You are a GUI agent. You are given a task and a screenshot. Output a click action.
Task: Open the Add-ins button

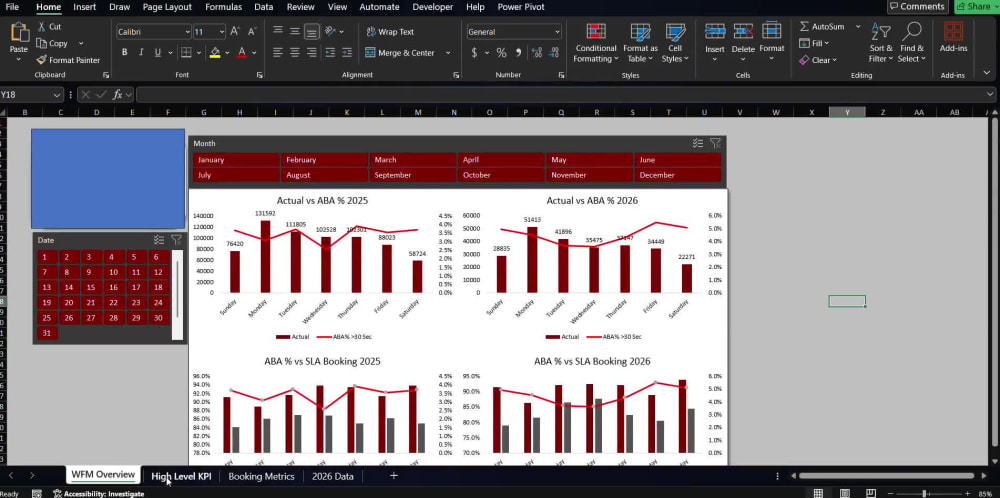coord(953,37)
